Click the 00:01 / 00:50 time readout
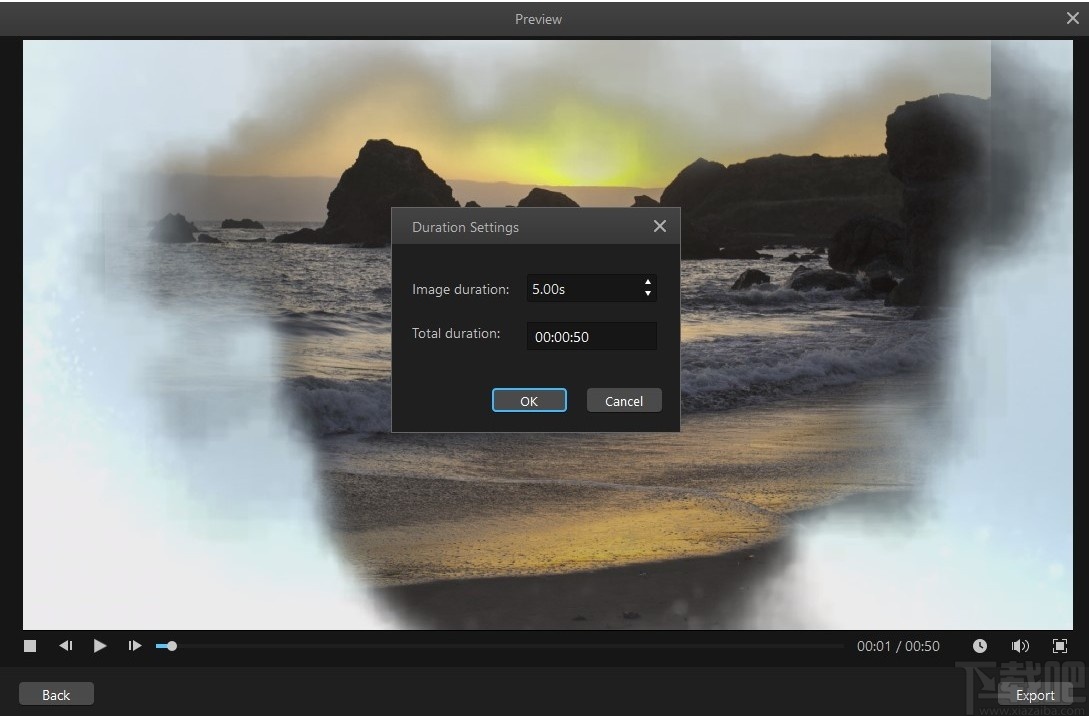This screenshot has height=716, width=1089. click(x=898, y=646)
